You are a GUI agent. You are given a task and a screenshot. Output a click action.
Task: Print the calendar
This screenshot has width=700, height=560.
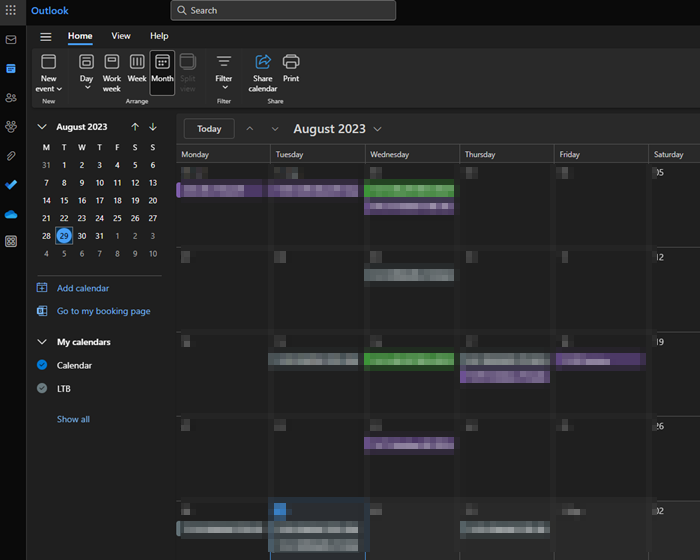291,68
